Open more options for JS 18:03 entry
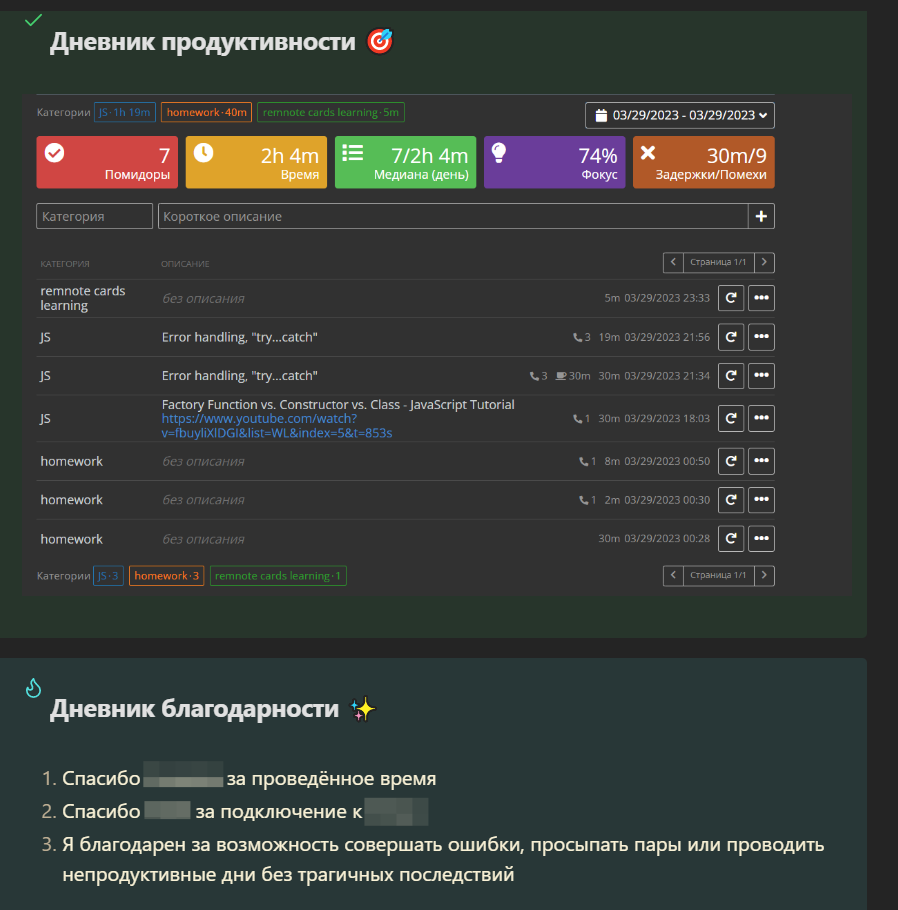898x910 pixels. [x=761, y=418]
